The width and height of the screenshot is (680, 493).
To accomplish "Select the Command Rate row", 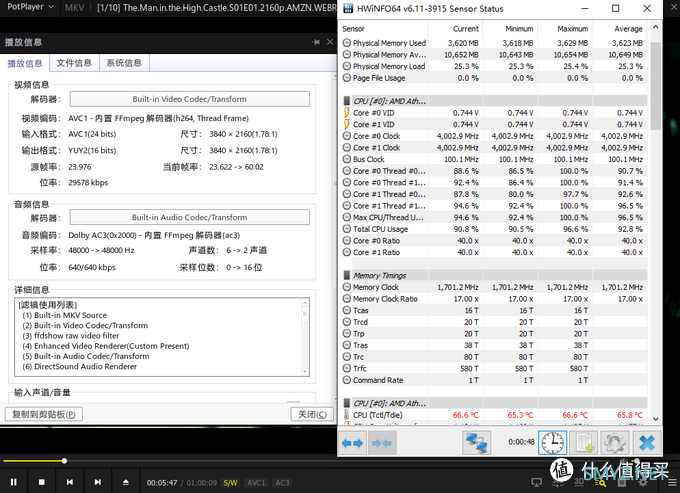I will [494, 380].
